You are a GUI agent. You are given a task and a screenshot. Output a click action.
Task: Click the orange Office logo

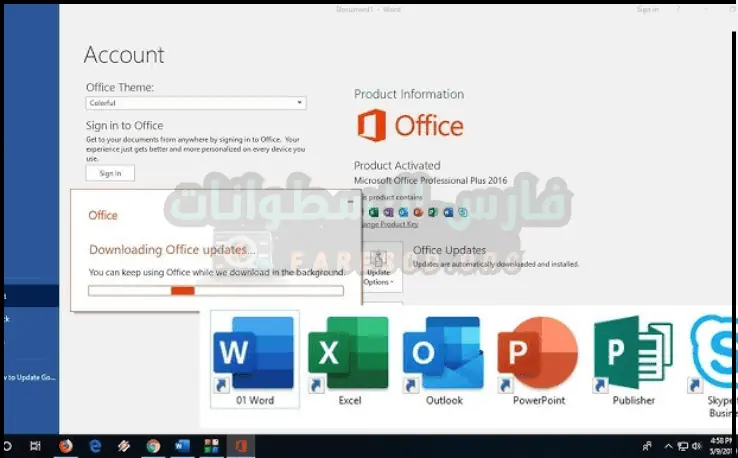point(410,125)
